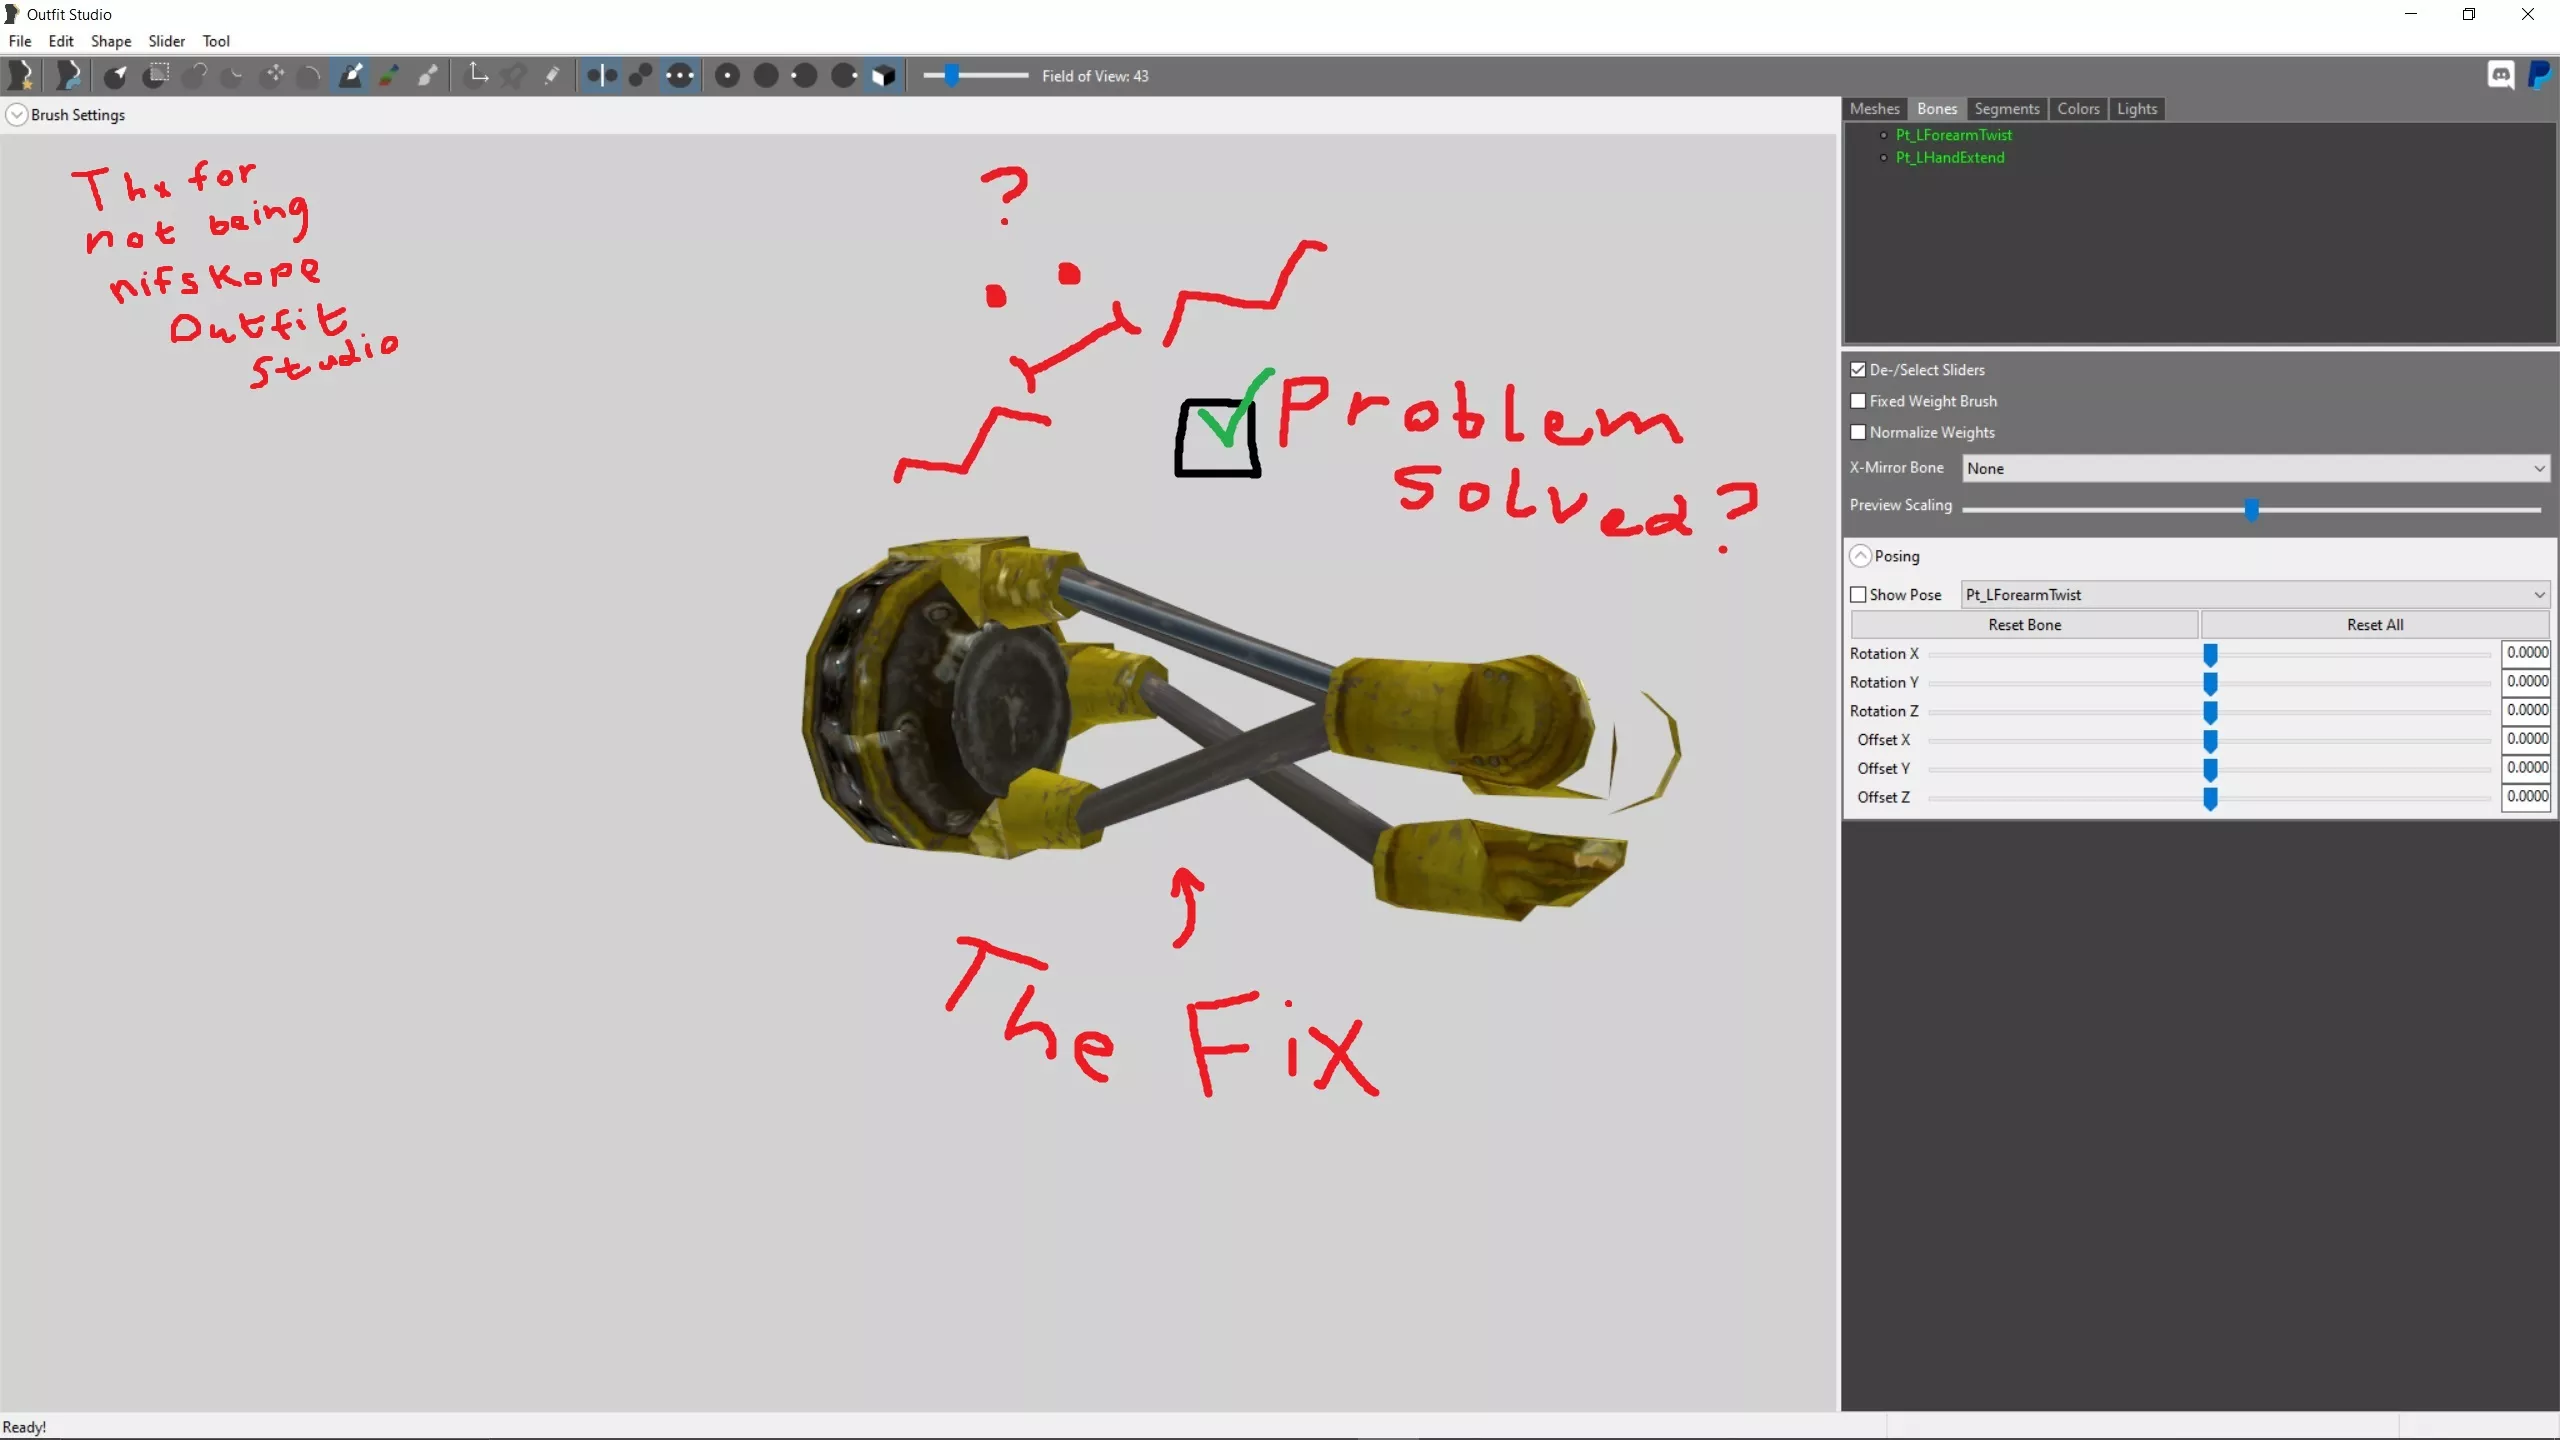
Task: Select the weight paint brush tool
Action: 351,75
